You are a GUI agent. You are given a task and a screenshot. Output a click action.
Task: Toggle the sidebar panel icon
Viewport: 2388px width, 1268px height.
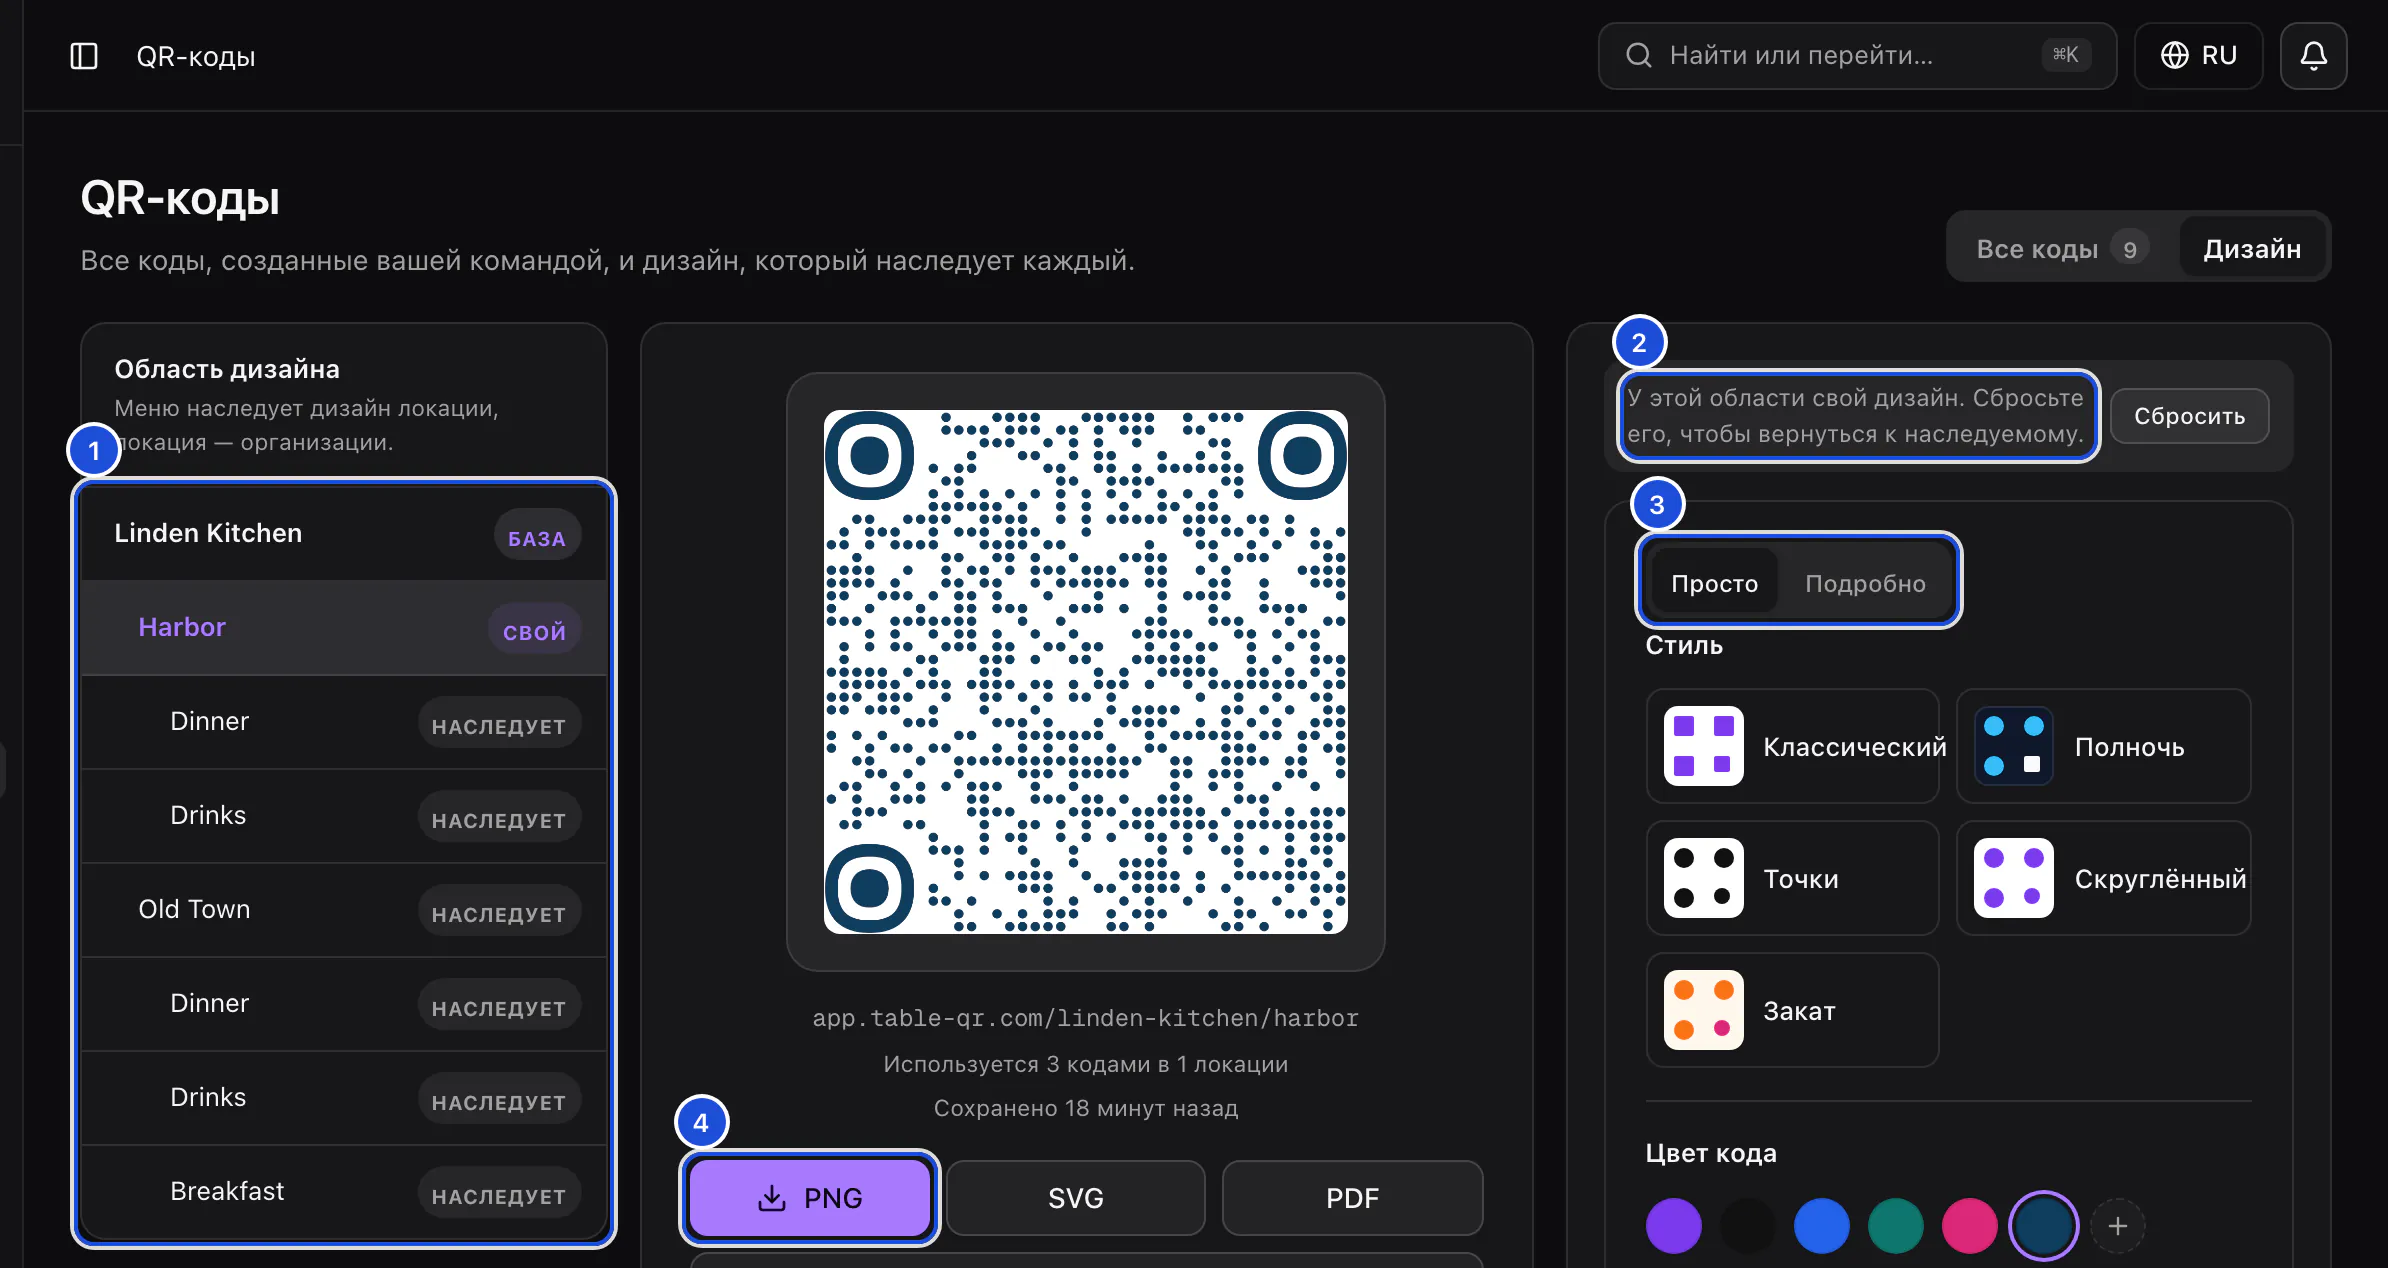84,56
